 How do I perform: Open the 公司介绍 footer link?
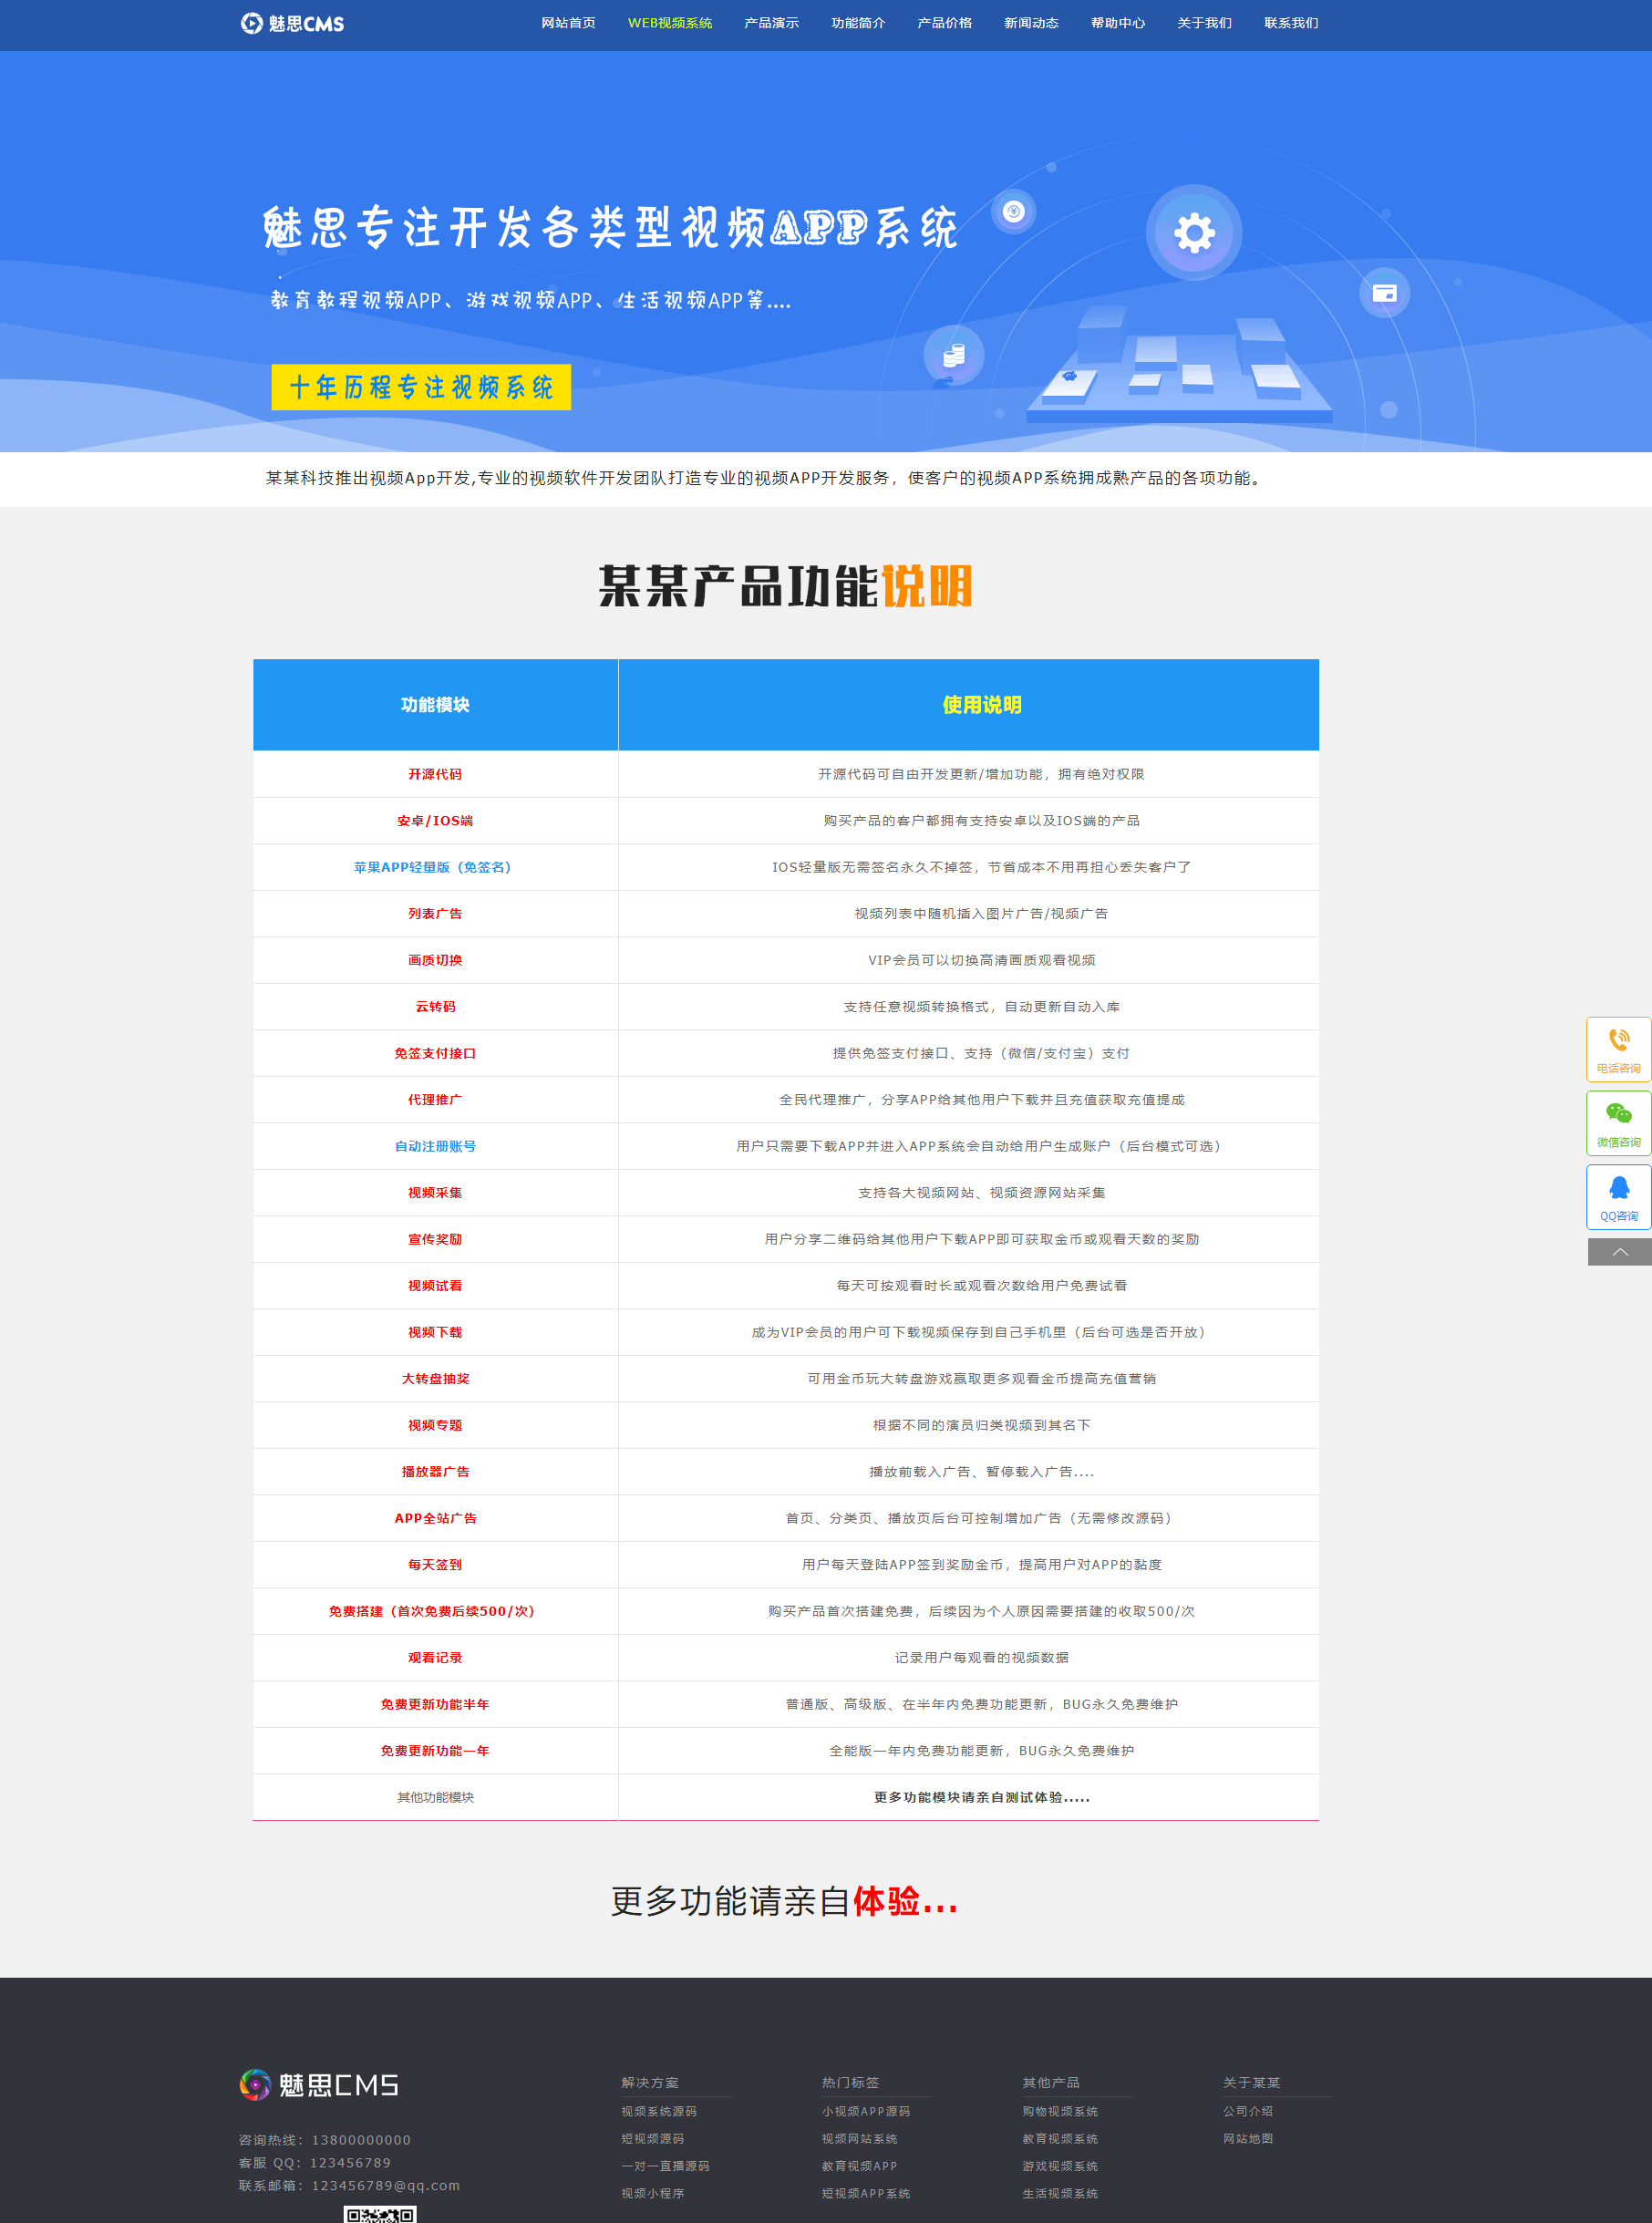tap(1248, 2111)
